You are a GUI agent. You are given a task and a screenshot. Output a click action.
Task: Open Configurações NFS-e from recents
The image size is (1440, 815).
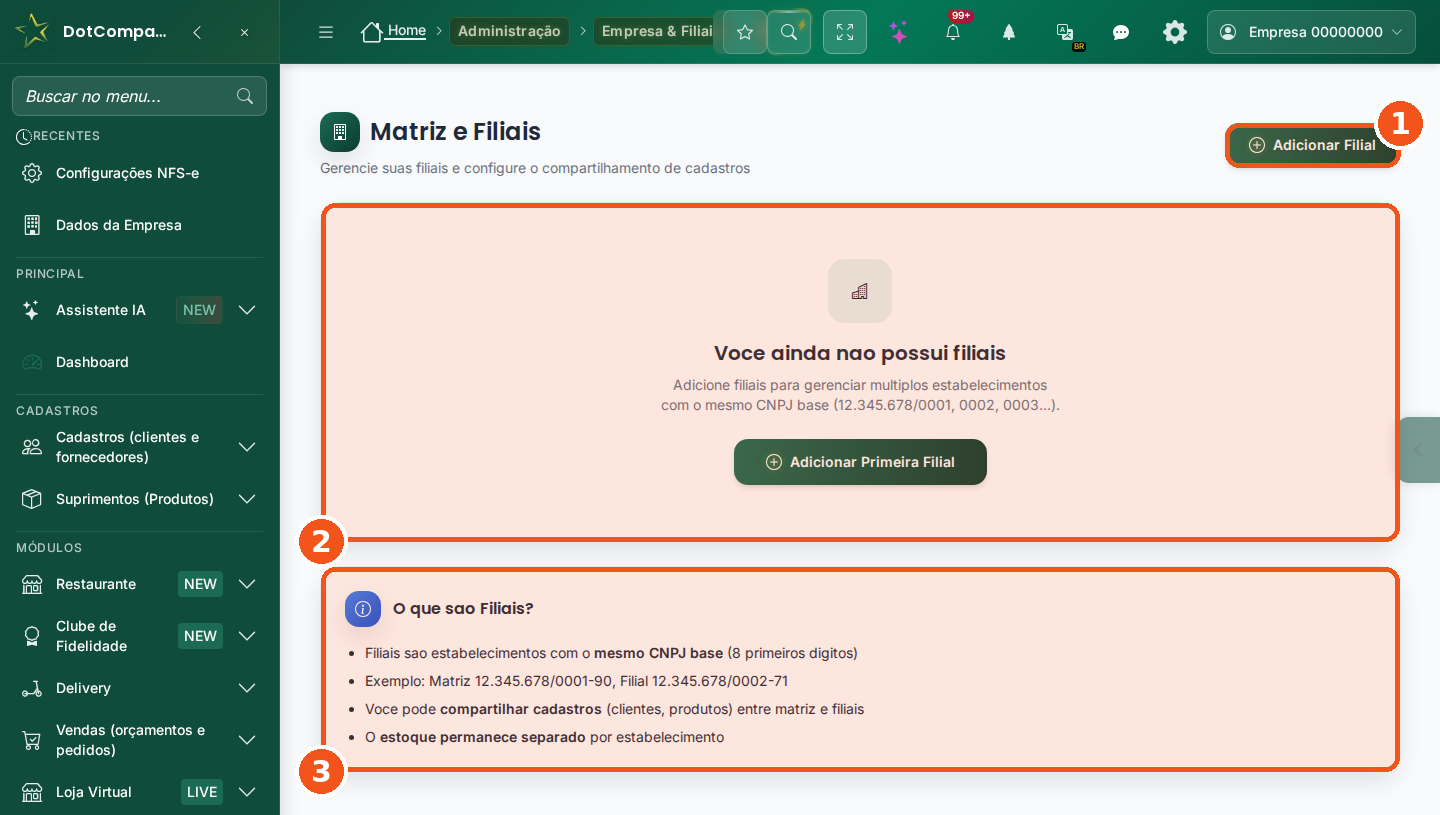140,173
